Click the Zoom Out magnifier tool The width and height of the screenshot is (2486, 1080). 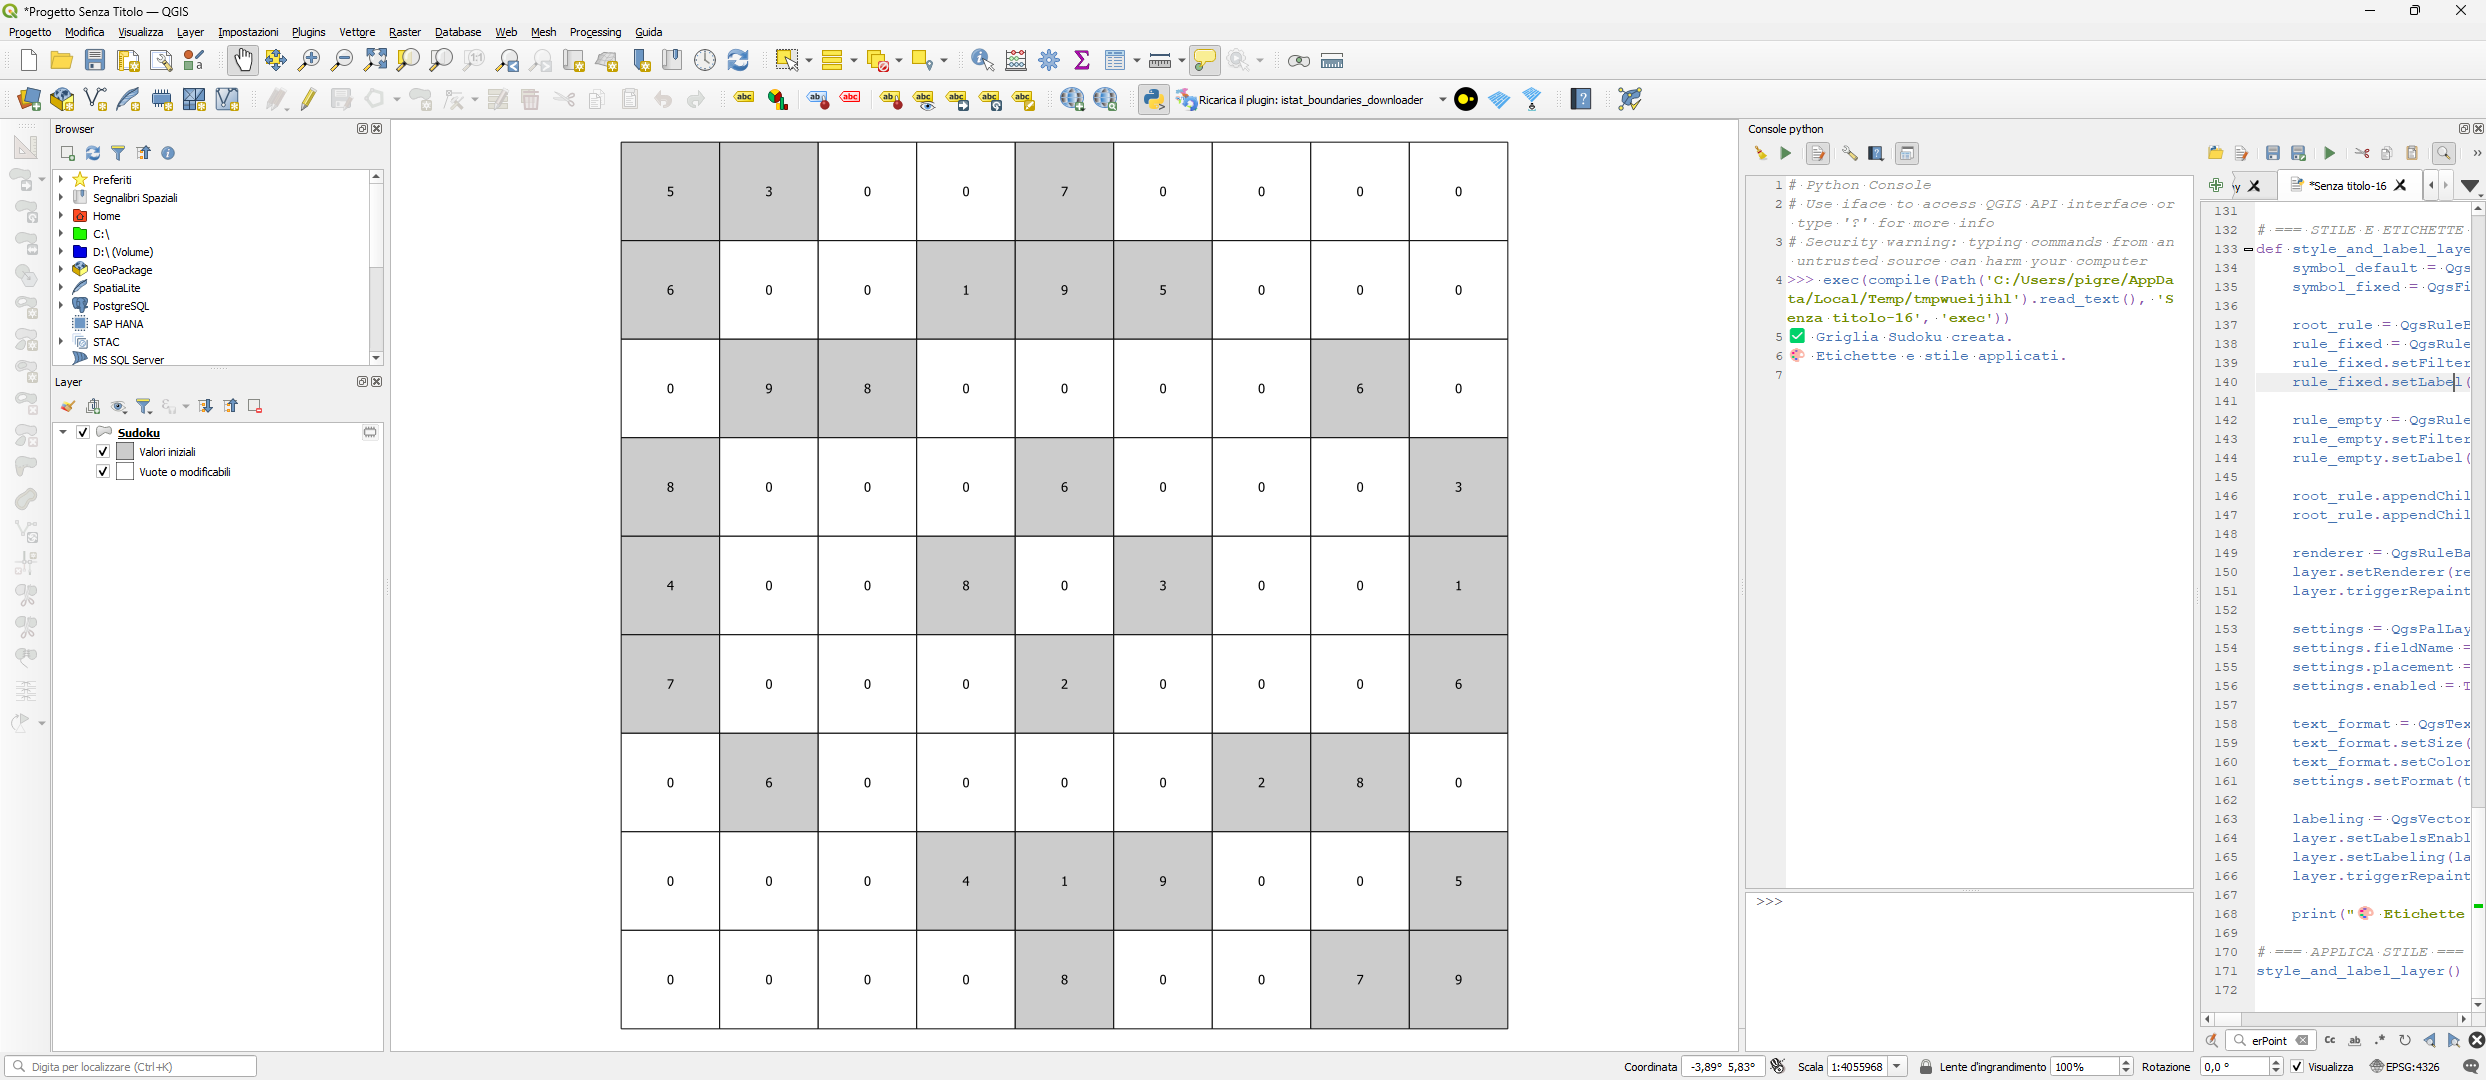[342, 61]
